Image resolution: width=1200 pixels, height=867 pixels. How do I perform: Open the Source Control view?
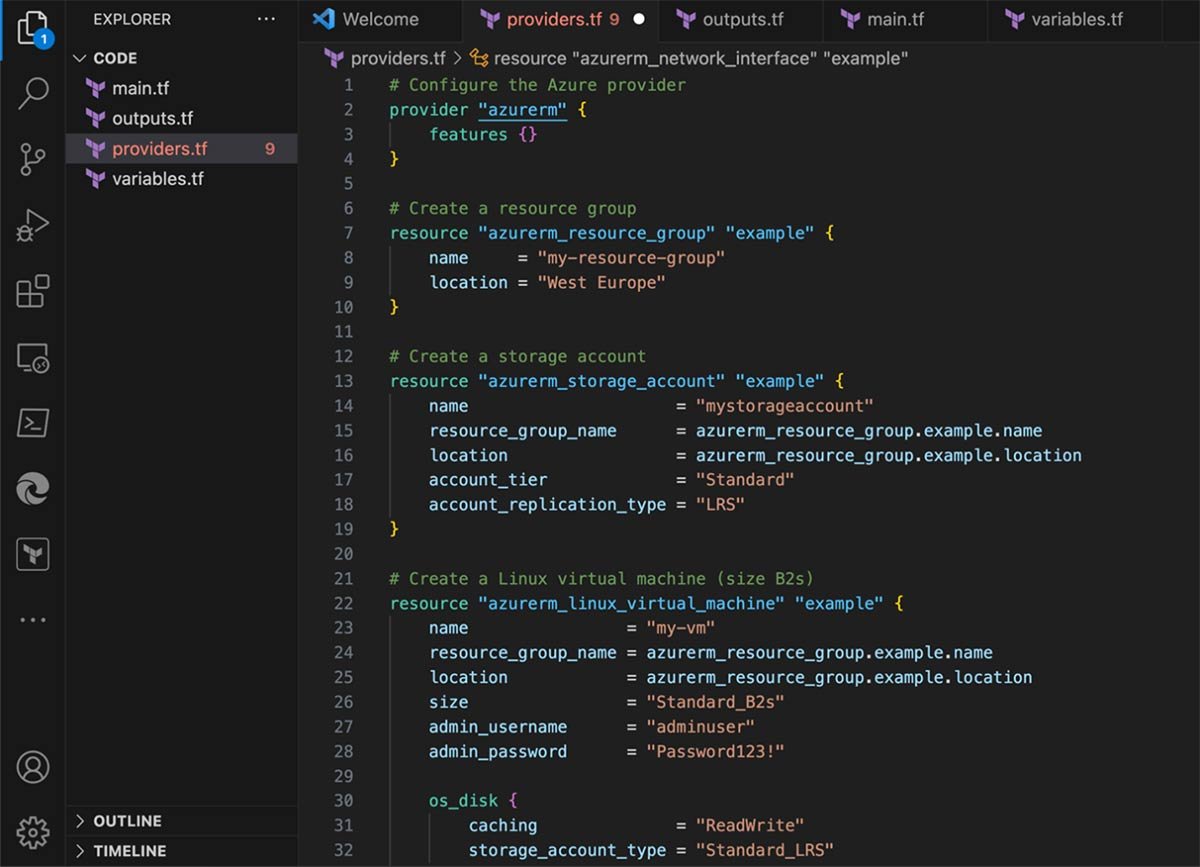33,159
